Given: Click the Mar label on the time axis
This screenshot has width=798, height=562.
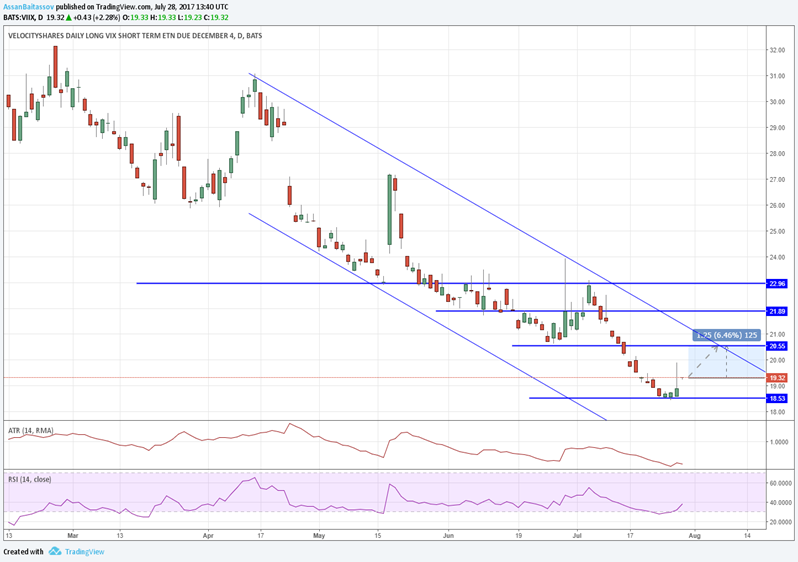Looking at the screenshot, I should coord(73,536).
